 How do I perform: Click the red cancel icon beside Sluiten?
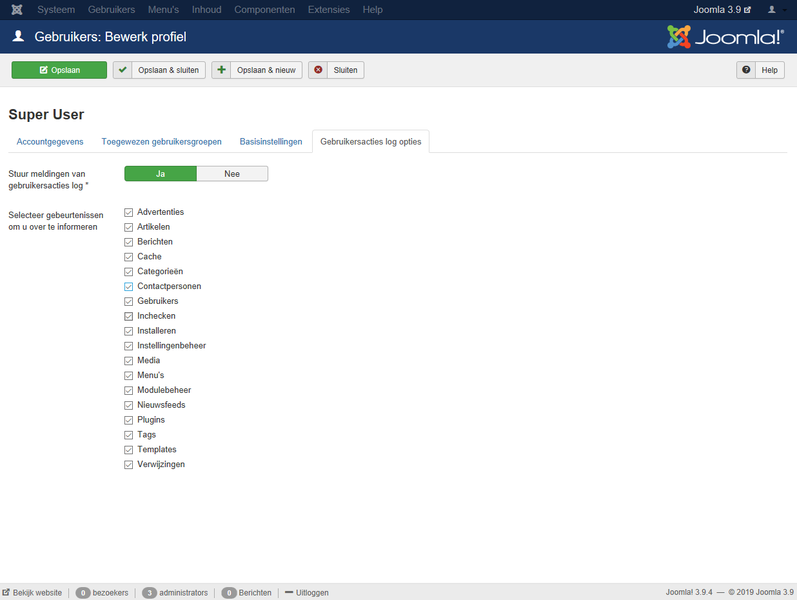coord(318,70)
